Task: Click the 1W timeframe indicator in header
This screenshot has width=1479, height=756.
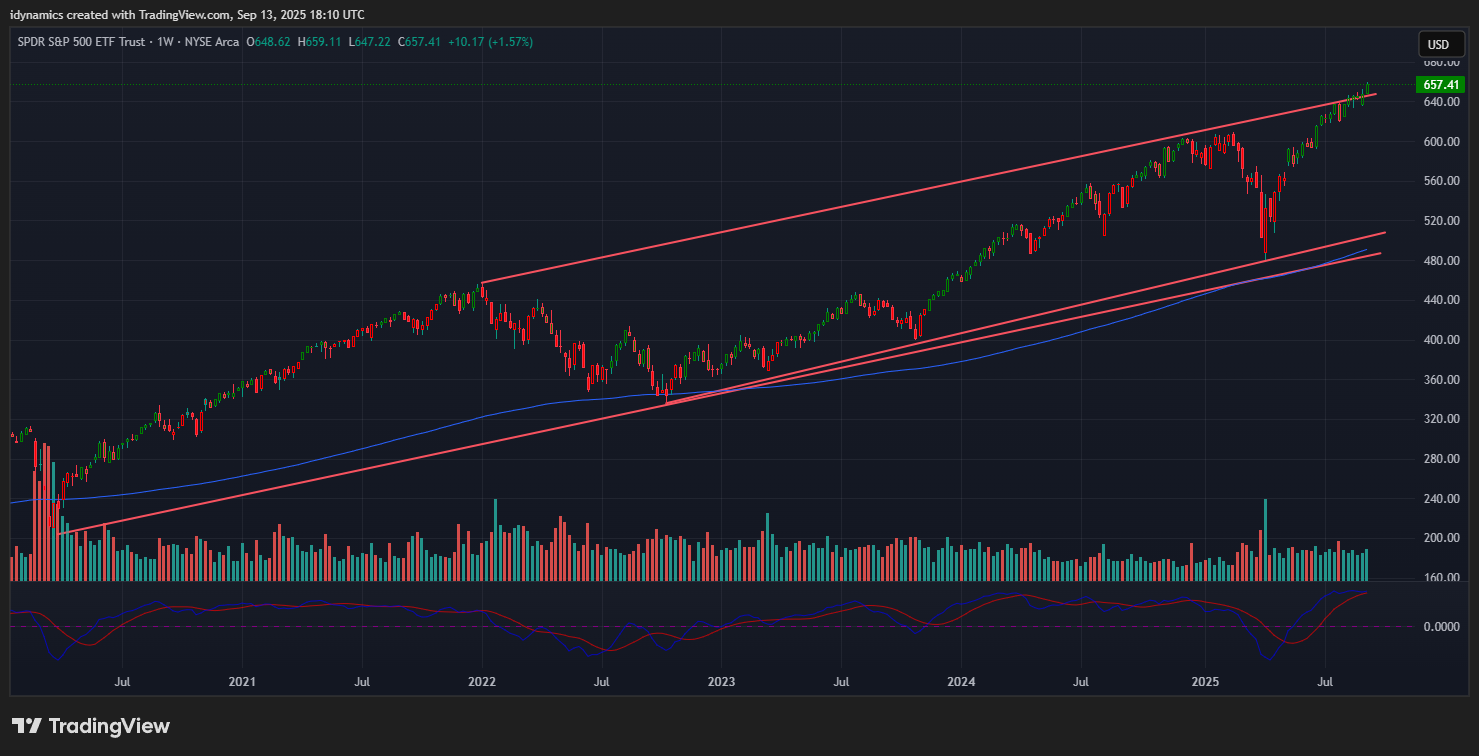Action: [x=162, y=42]
